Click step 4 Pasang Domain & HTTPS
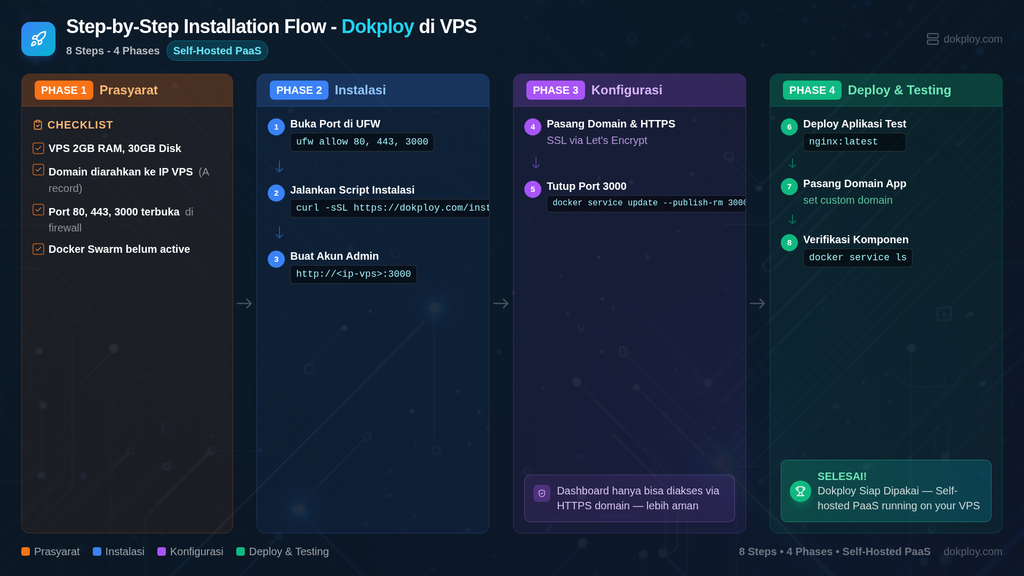1024x576 pixels. pos(611,123)
